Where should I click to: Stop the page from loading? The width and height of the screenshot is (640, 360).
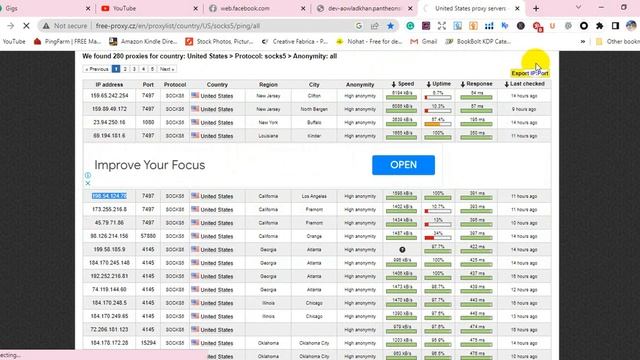[x=27, y=26]
